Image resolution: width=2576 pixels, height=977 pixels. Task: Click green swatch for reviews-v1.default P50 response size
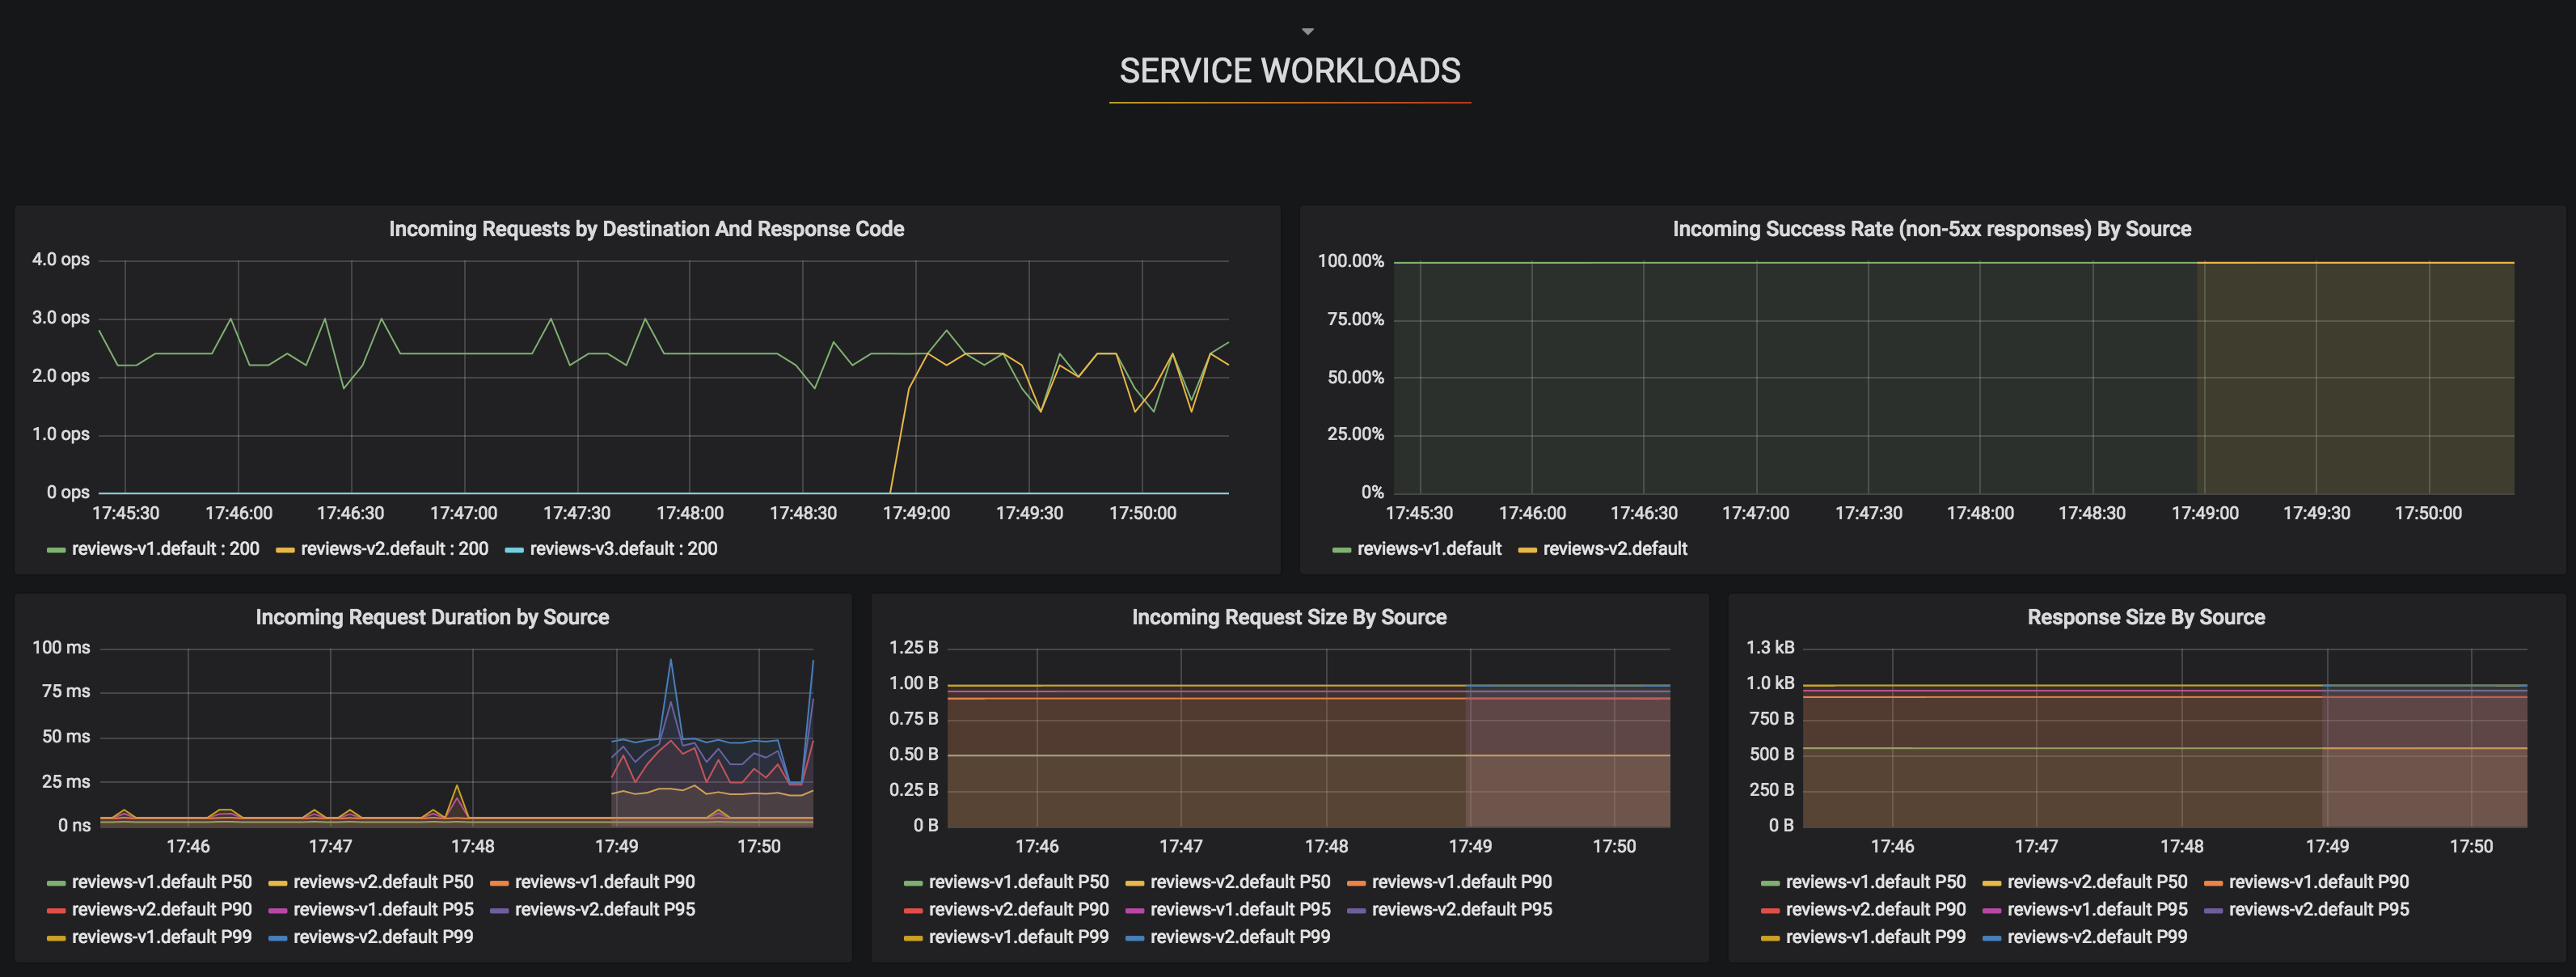click(x=1770, y=883)
